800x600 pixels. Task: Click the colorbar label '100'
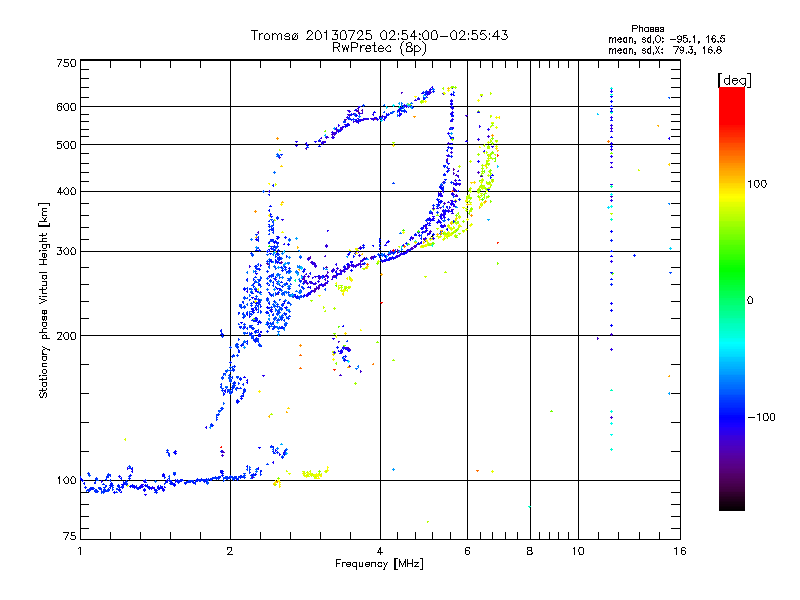coord(757,184)
